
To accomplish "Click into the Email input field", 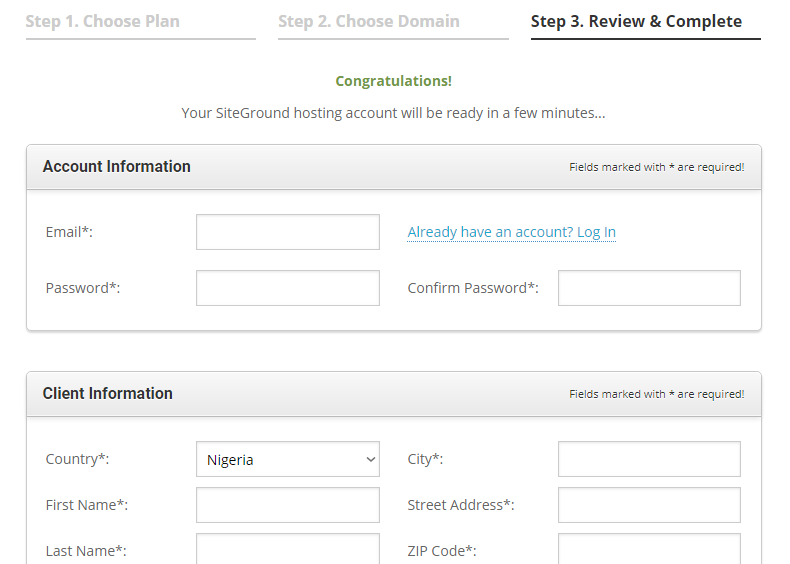I will [288, 232].
